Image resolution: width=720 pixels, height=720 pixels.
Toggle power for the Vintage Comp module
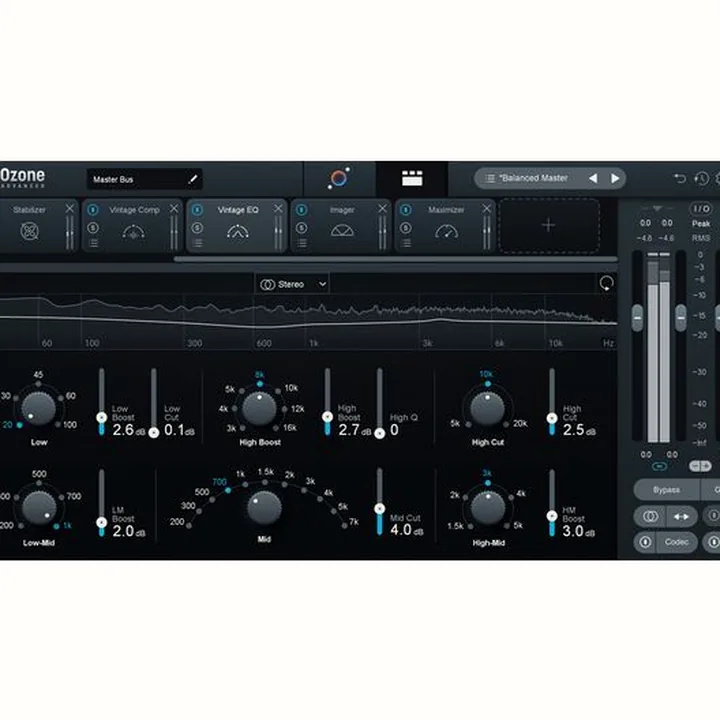(93, 210)
